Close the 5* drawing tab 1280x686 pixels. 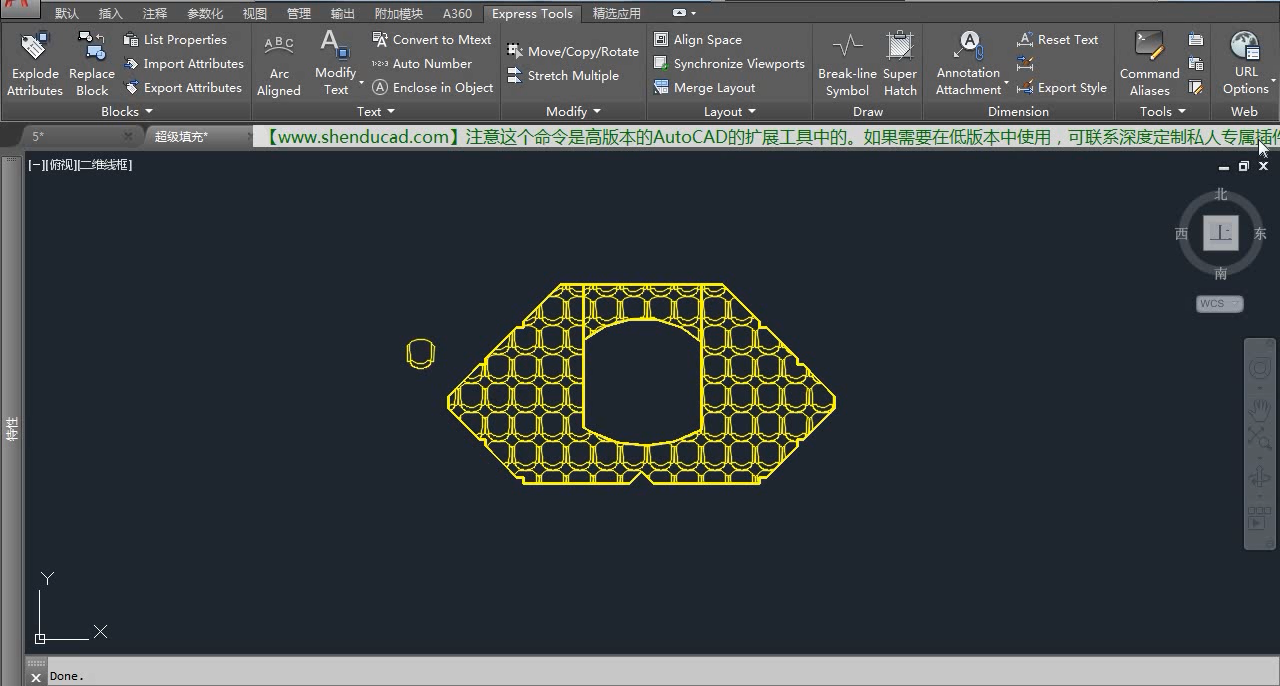[128, 136]
